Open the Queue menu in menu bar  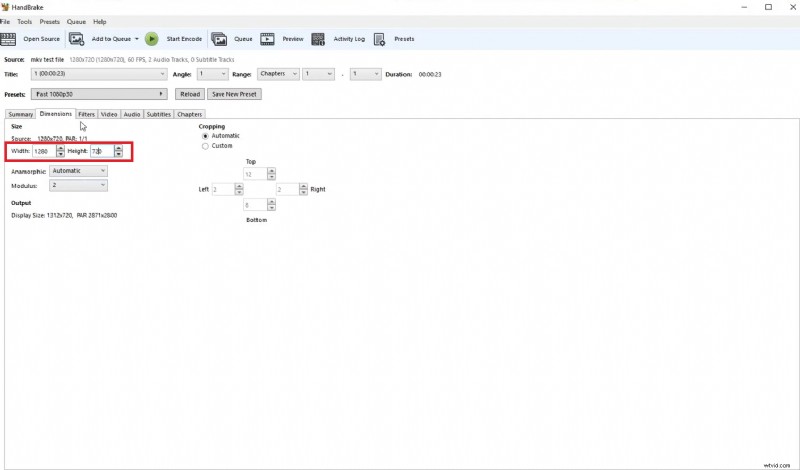coord(76,22)
